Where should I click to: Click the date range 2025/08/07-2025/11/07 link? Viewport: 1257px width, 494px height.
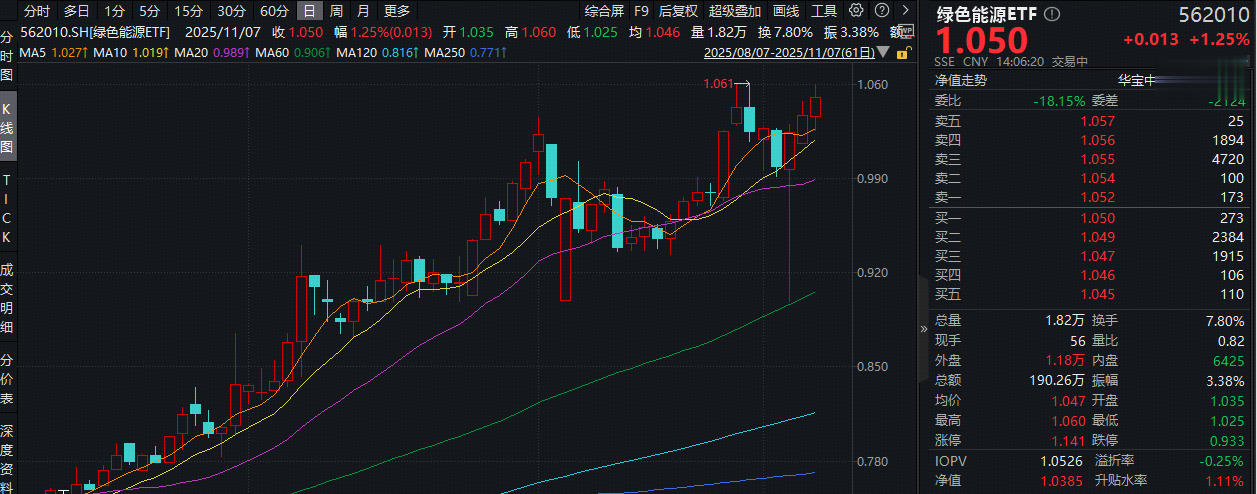tap(789, 52)
